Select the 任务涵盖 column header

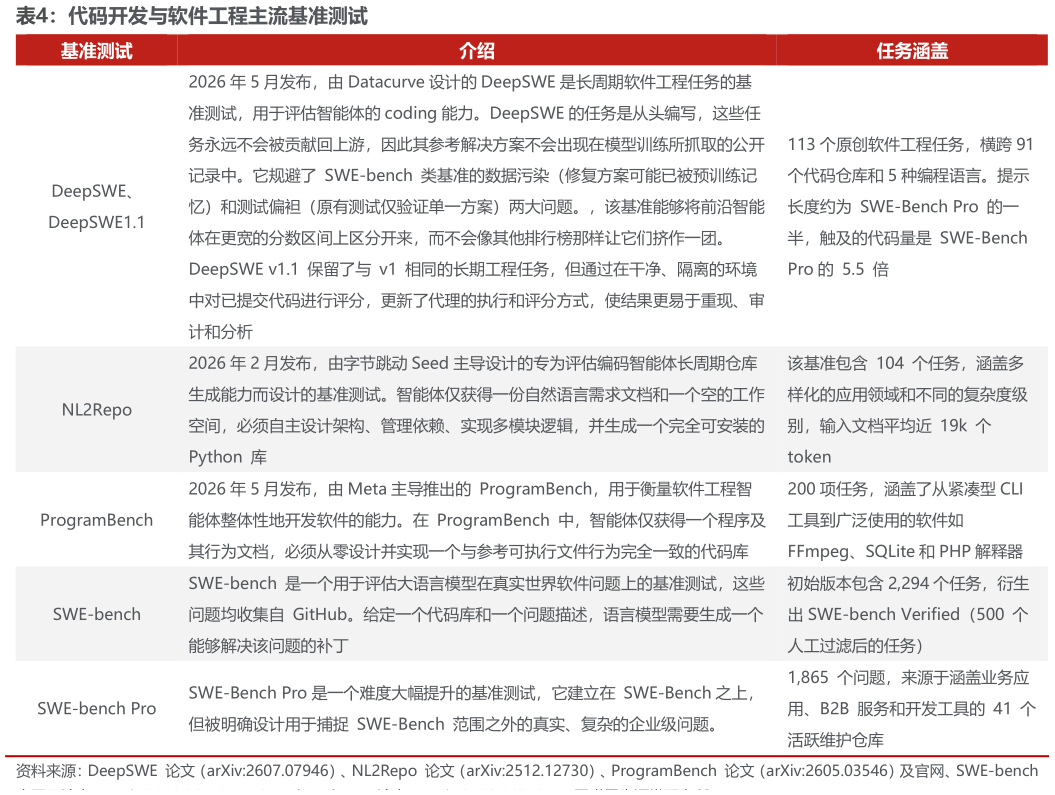point(912,50)
